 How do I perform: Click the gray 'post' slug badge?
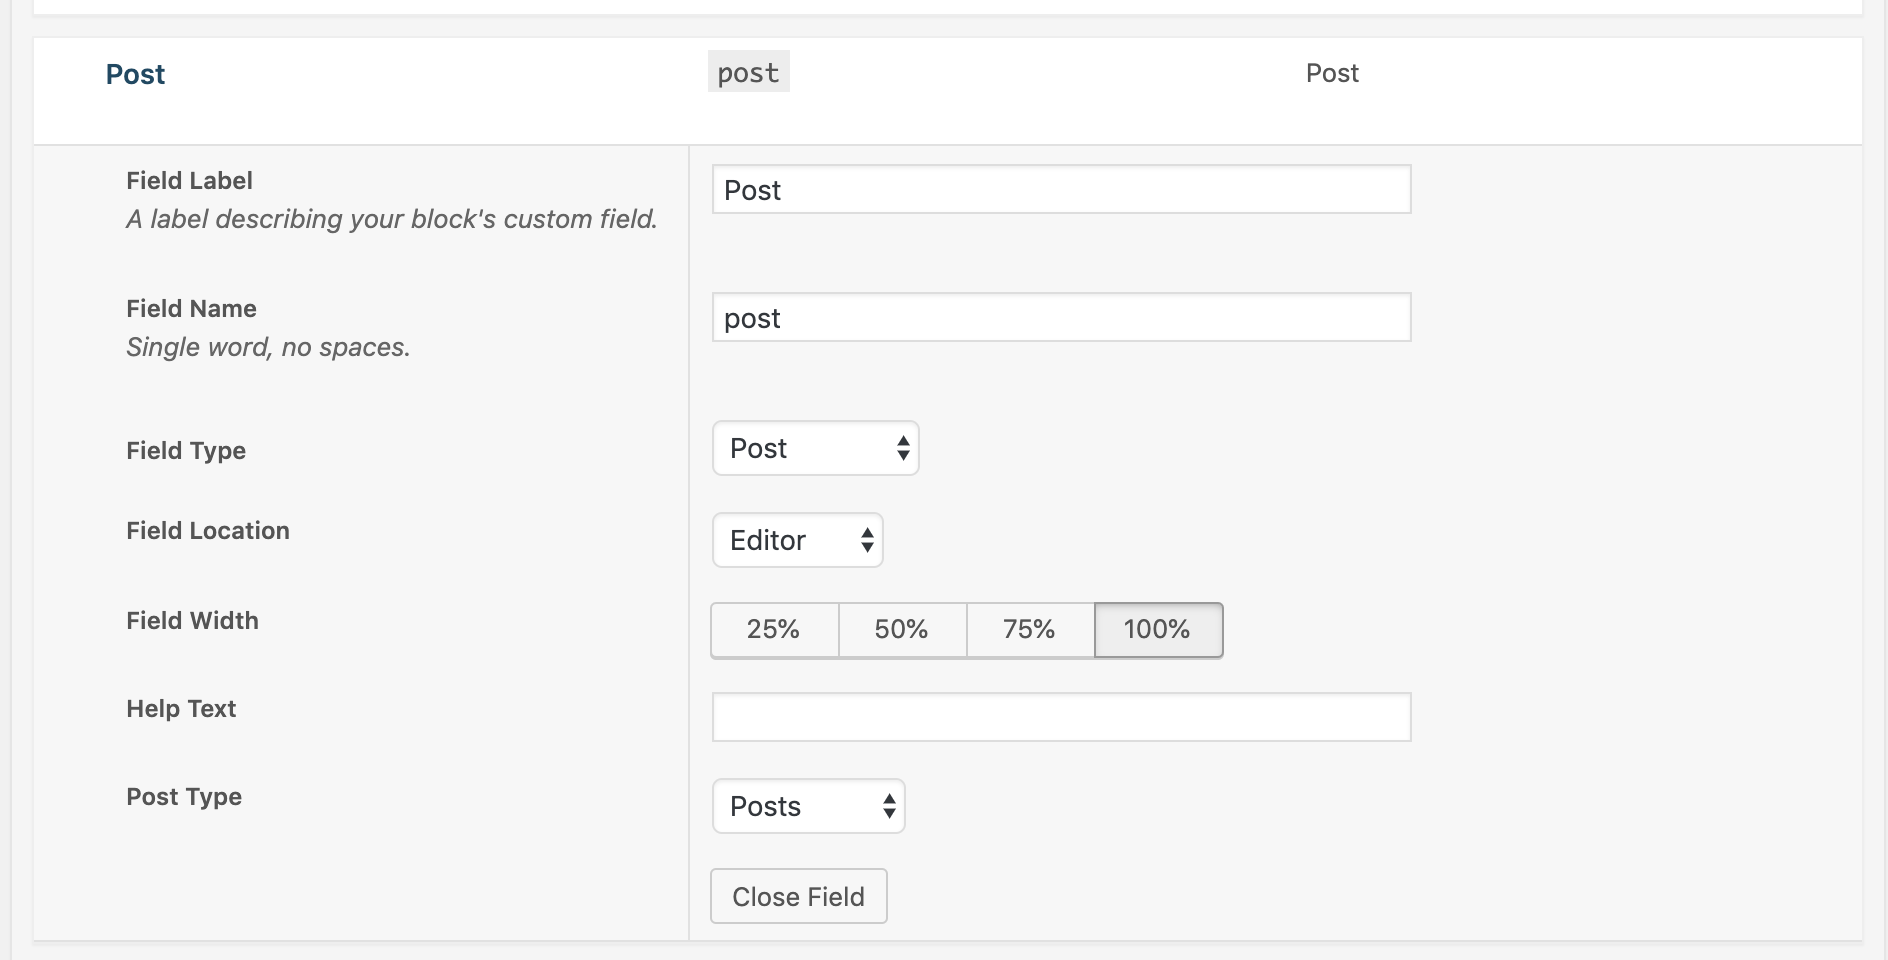coord(748,71)
